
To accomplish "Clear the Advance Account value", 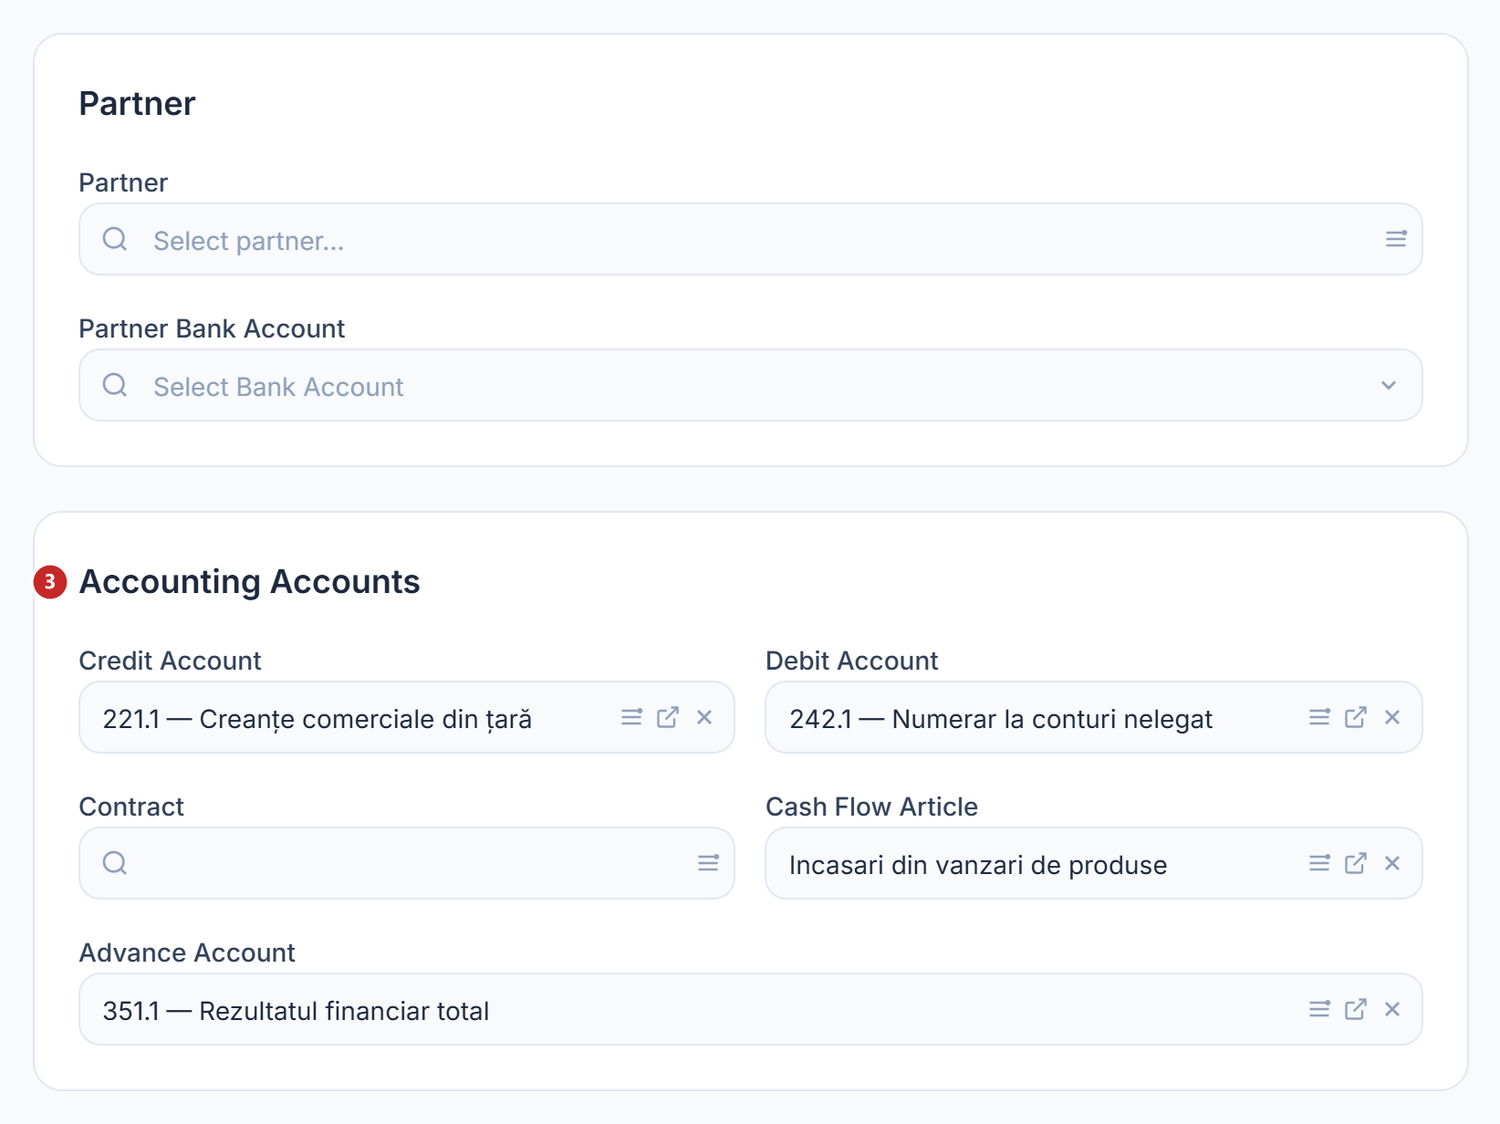I will [1392, 1009].
